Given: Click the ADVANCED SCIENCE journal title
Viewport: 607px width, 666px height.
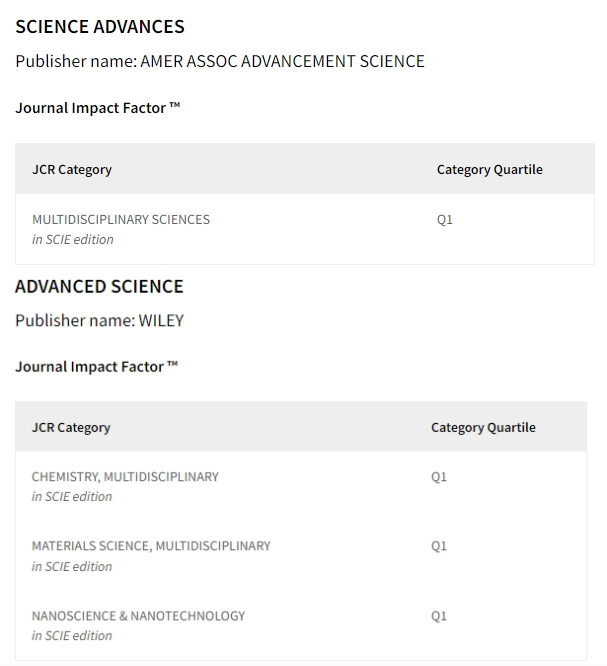Looking at the screenshot, I should 99,287.
